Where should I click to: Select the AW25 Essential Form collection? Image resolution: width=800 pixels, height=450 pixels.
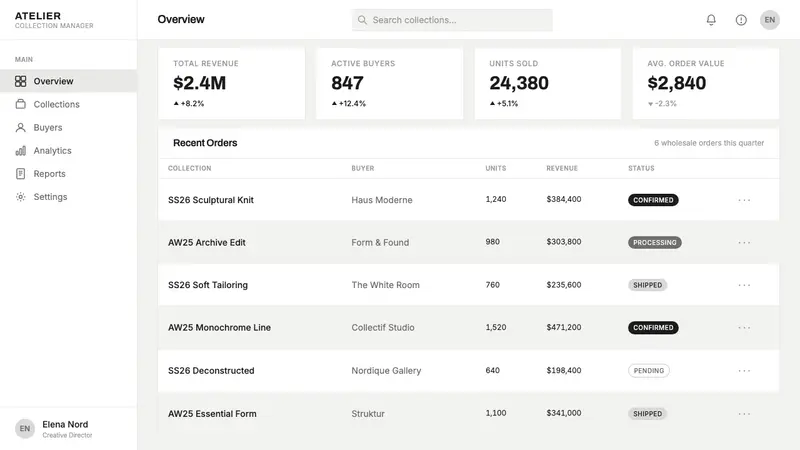tap(212, 414)
